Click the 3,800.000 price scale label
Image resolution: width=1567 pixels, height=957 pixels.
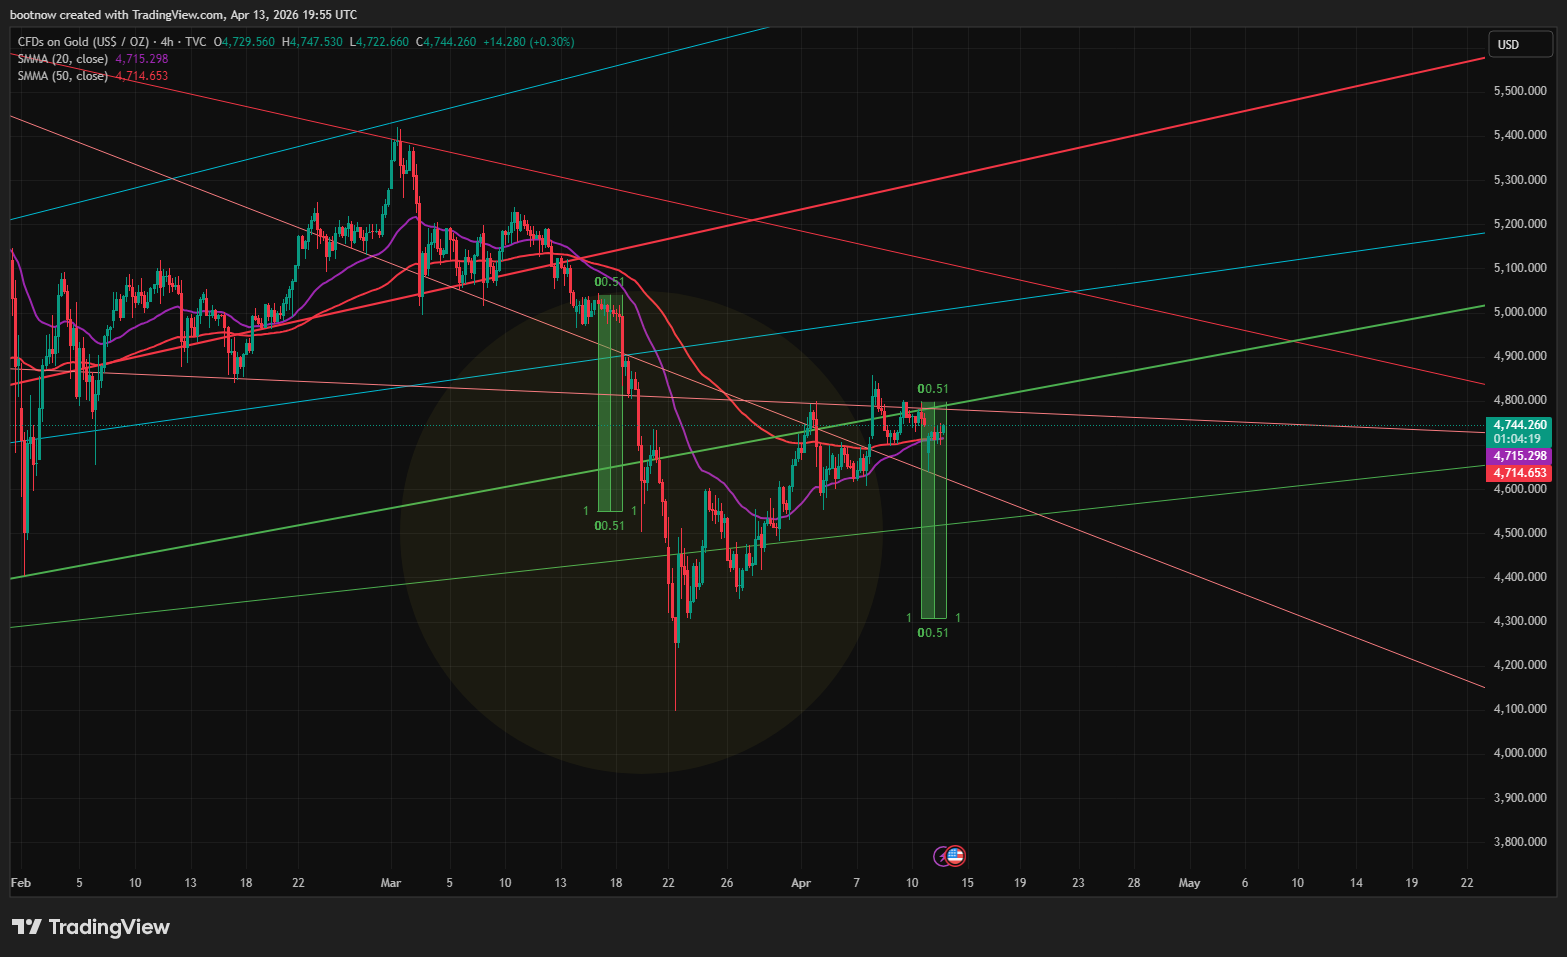point(1520,842)
